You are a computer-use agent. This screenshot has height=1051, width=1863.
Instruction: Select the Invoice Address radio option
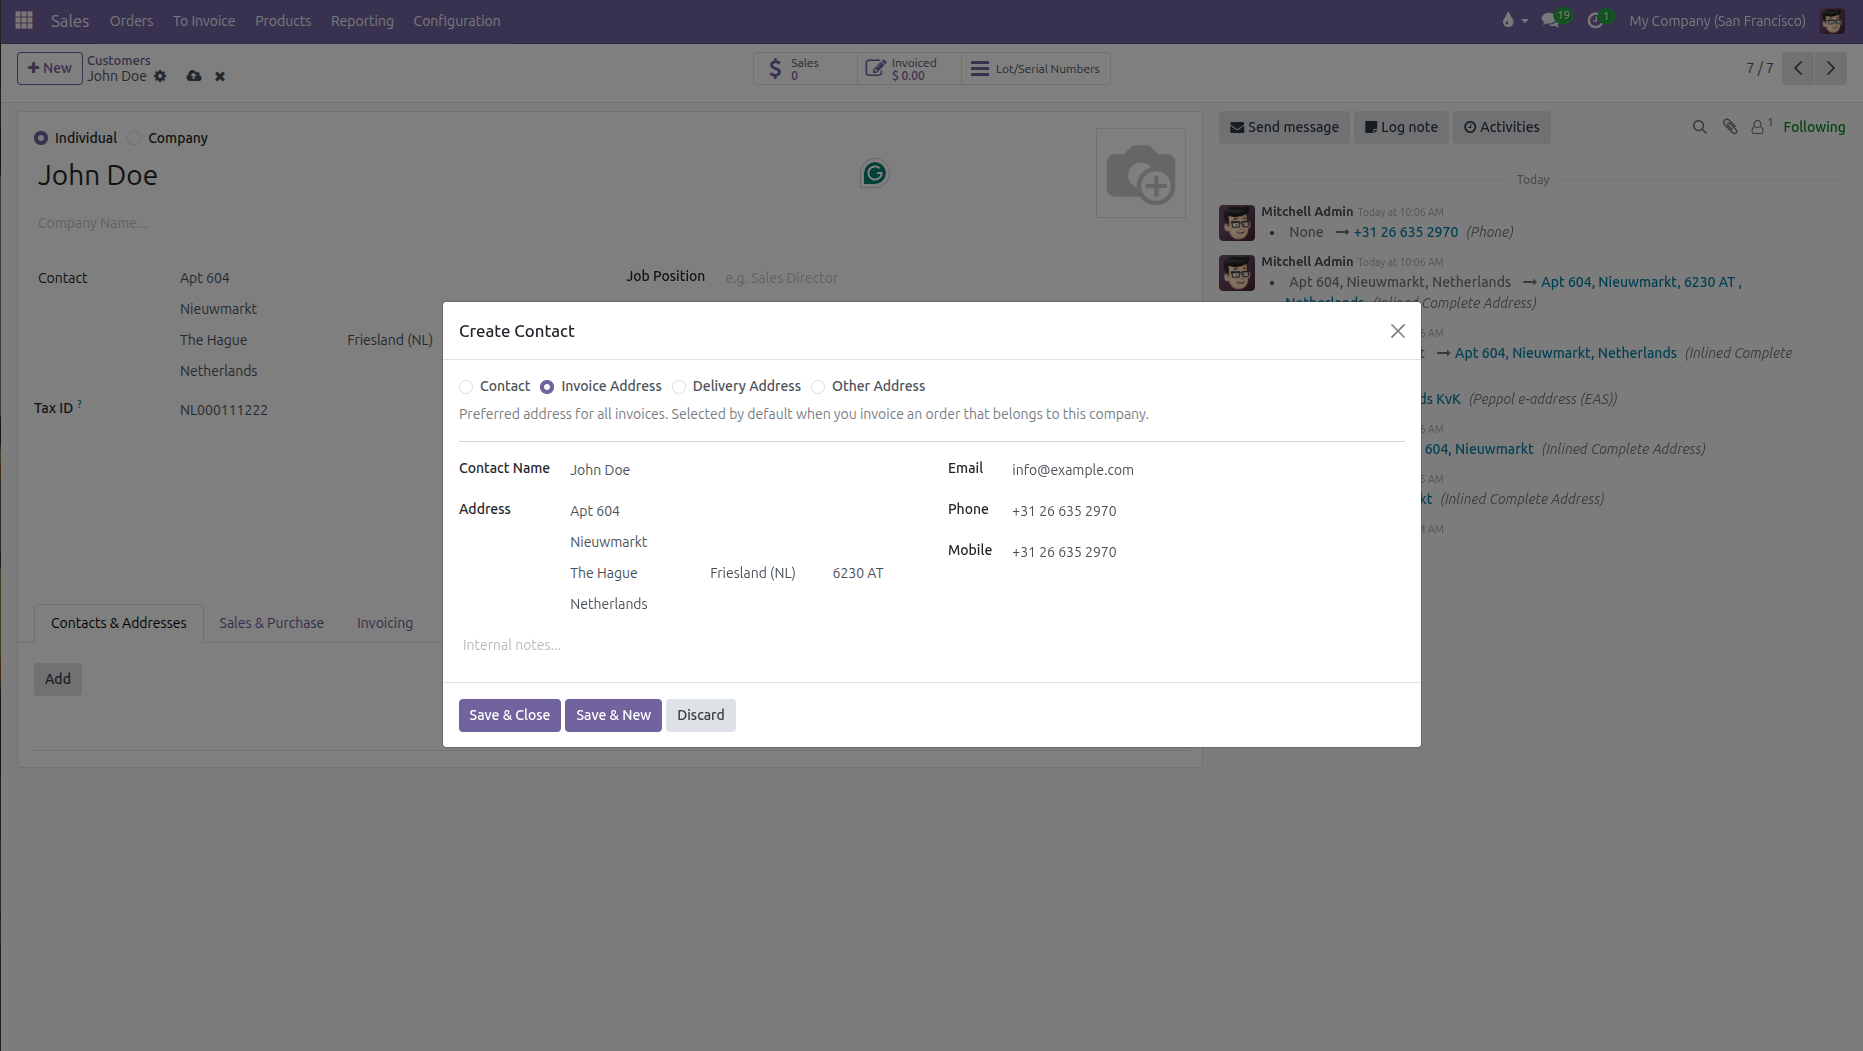click(547, 387)
